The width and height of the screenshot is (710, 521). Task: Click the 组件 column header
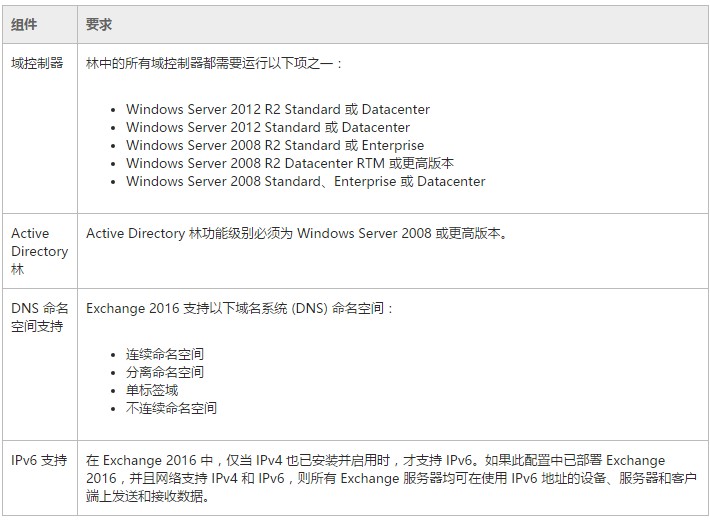(x=24, y=25)
